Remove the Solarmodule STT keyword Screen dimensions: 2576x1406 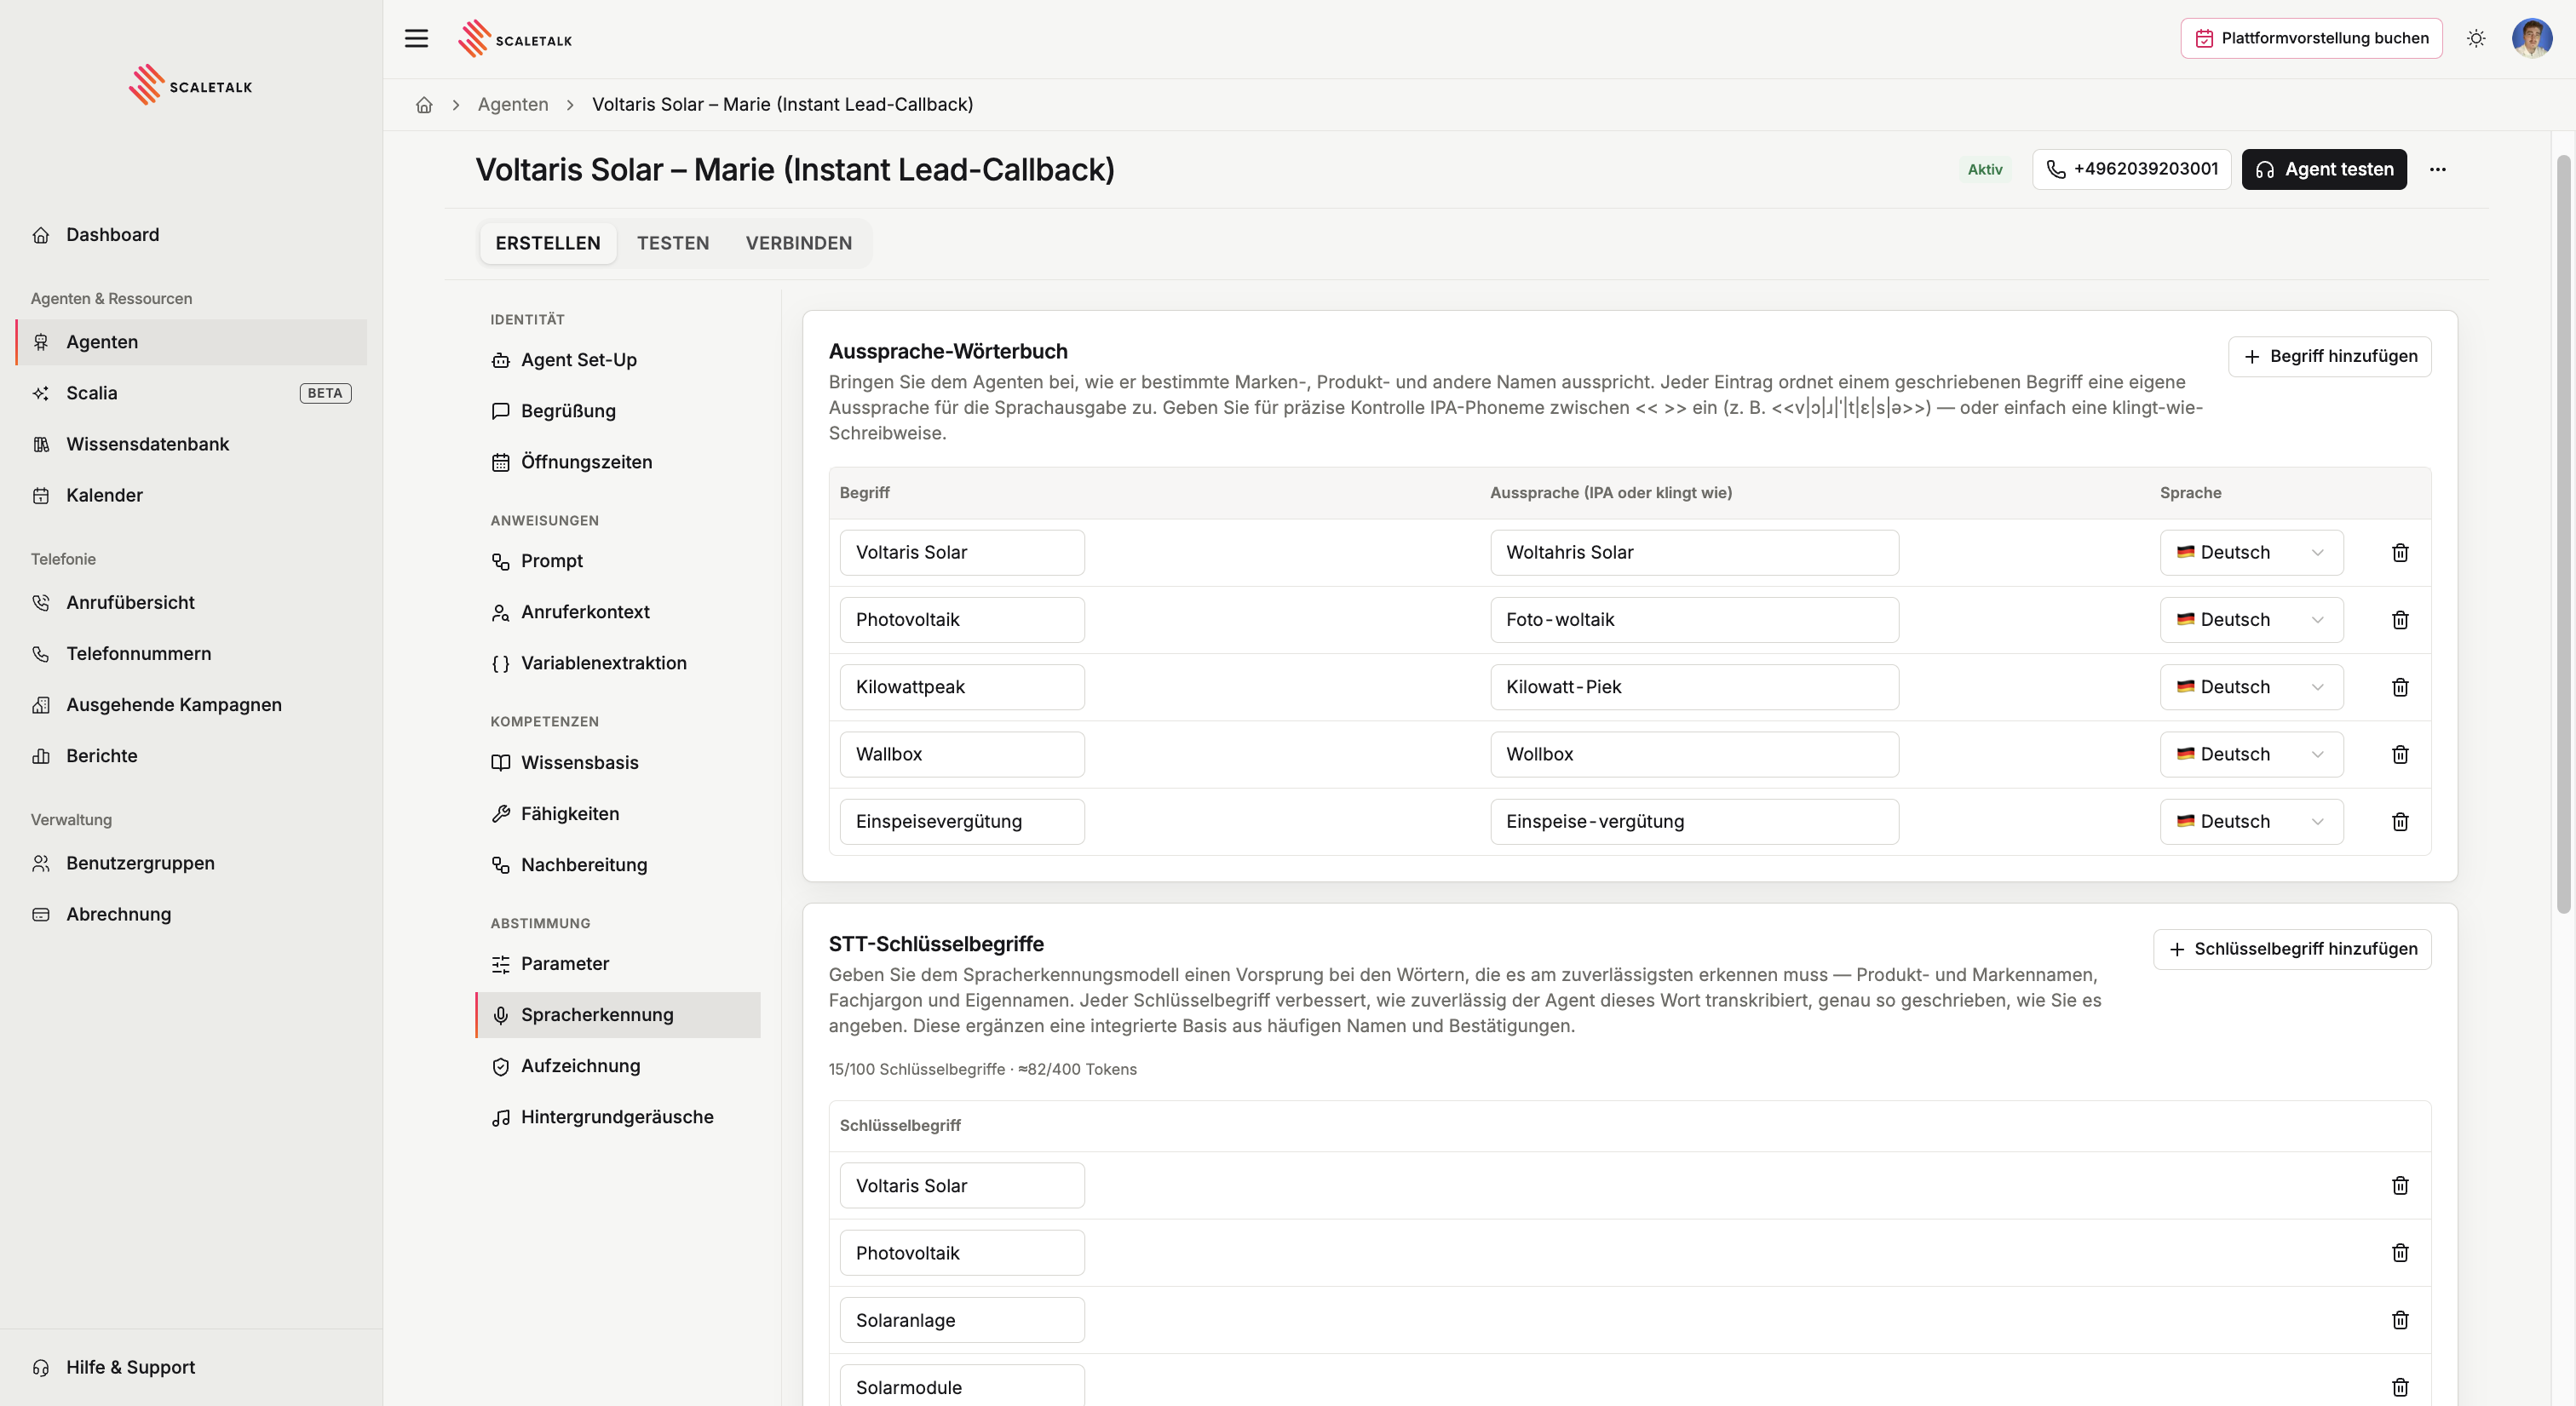(x=2400, y=1387)
